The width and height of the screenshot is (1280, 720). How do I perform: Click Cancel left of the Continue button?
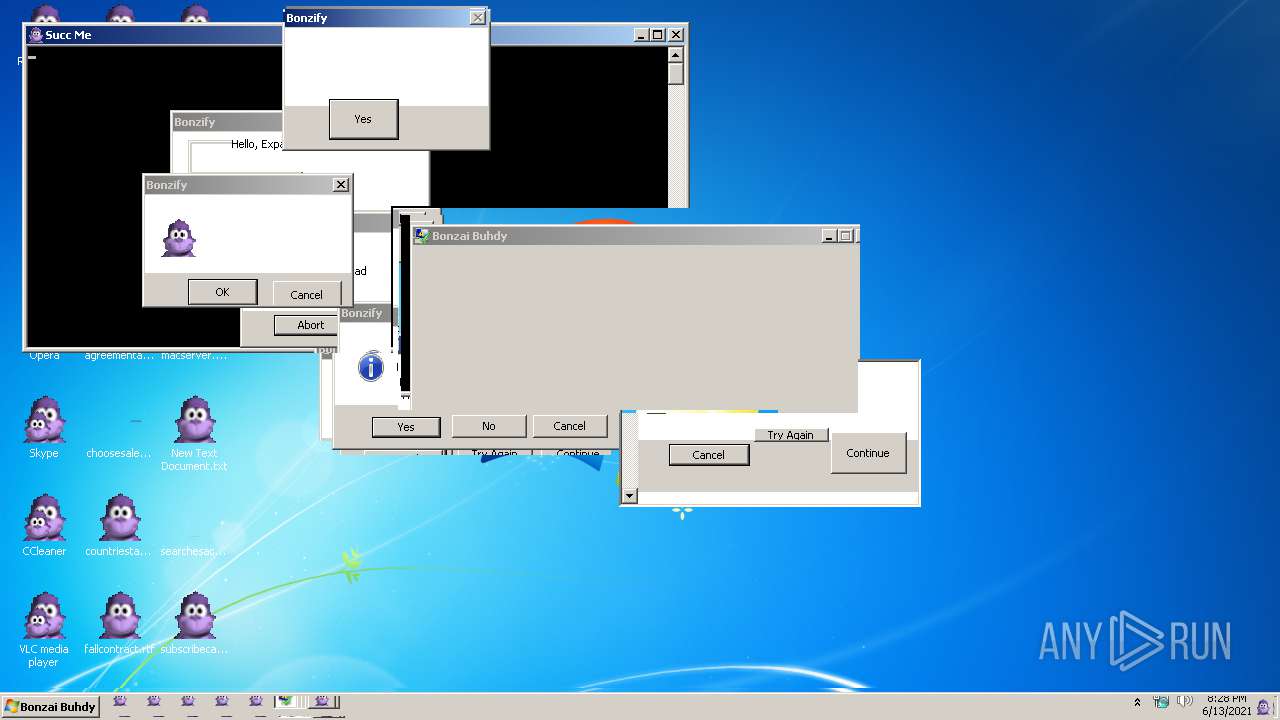(x=708, y=455)
